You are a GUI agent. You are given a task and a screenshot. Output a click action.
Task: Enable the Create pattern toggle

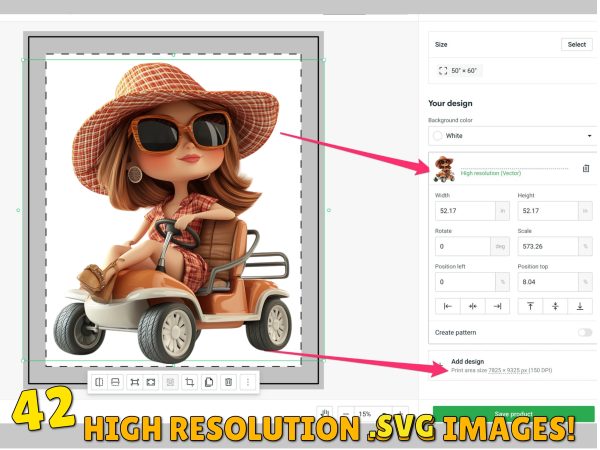tap(584, 332)
